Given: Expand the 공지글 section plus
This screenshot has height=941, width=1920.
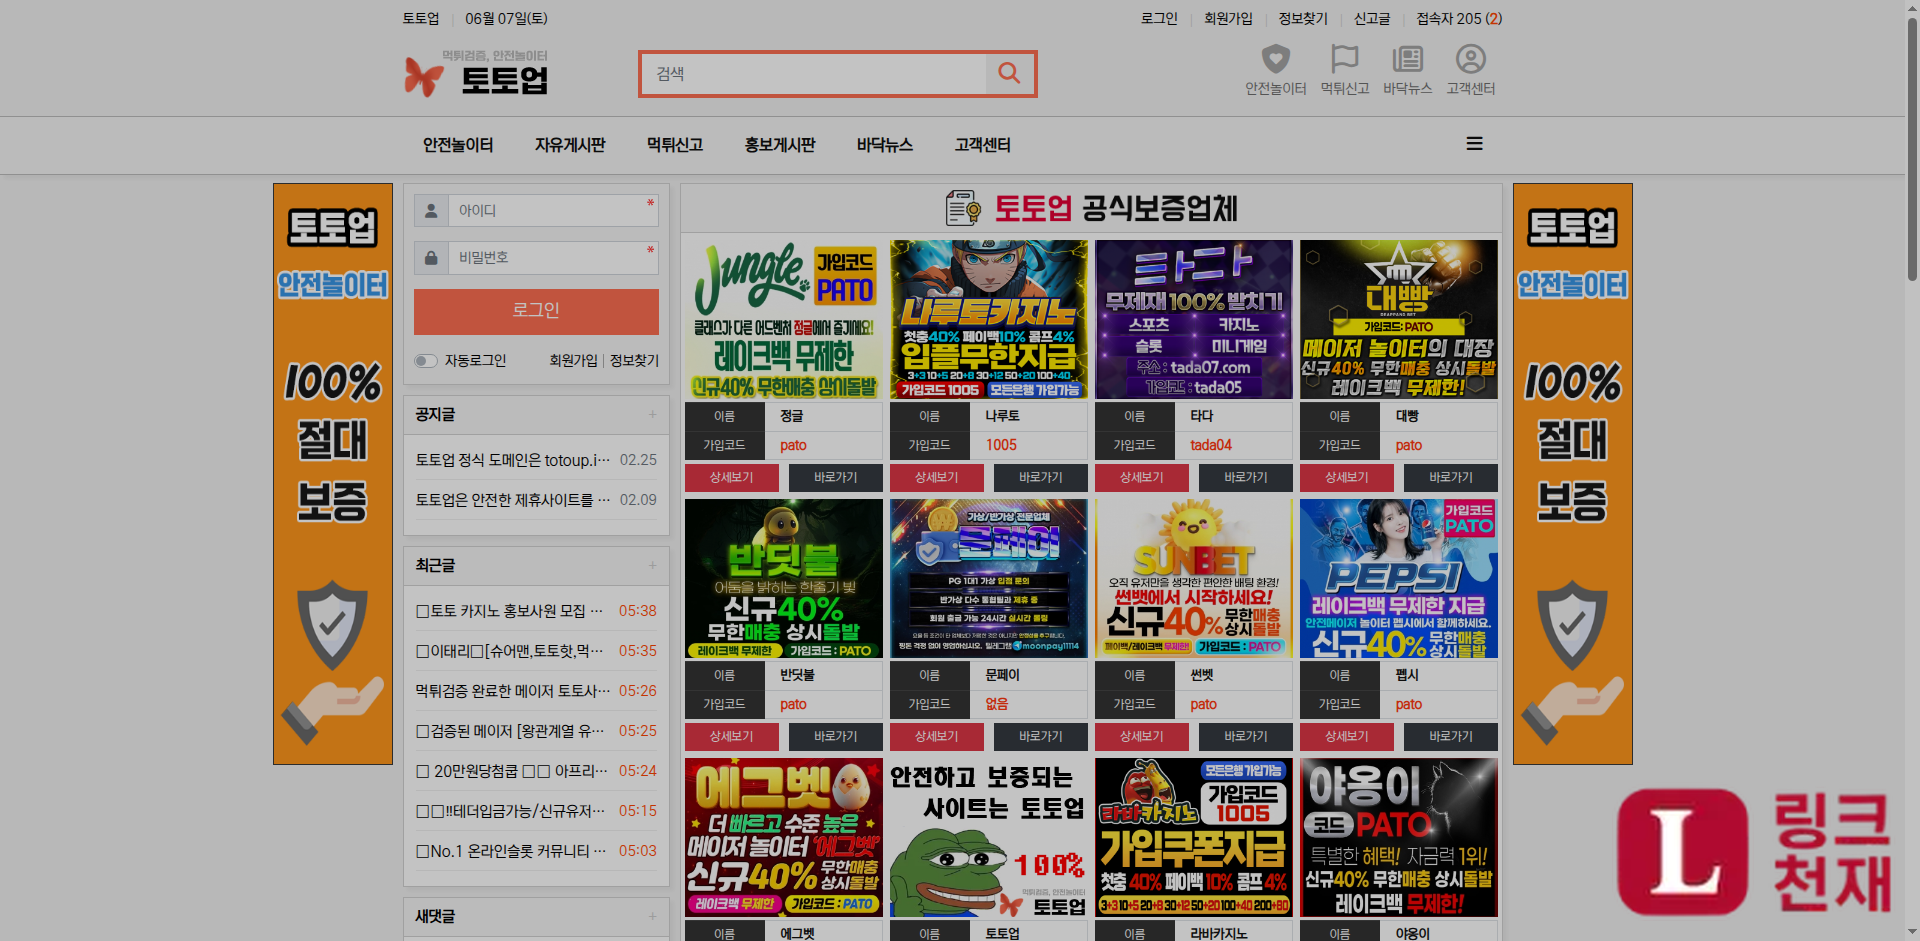Looking at the screenshot, I should [x=652, y=414].
